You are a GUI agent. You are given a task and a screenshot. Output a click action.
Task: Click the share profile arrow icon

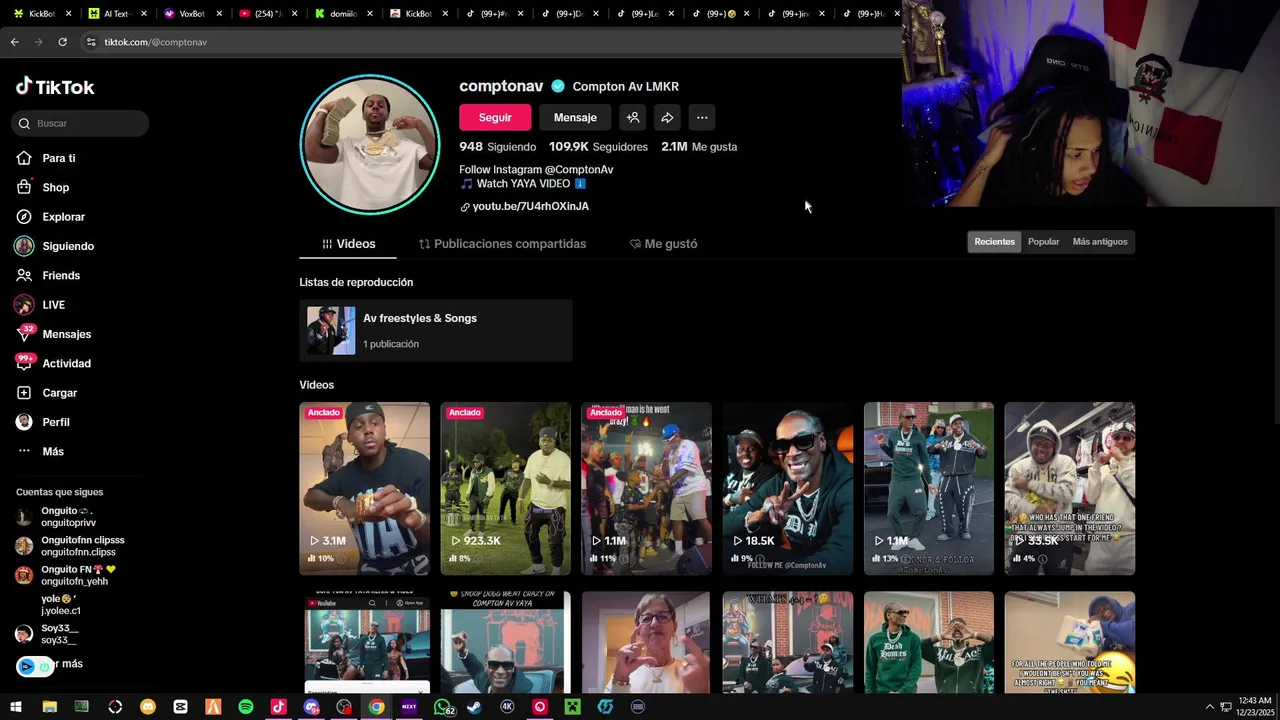pyautogui.click(x=667, y=118)
